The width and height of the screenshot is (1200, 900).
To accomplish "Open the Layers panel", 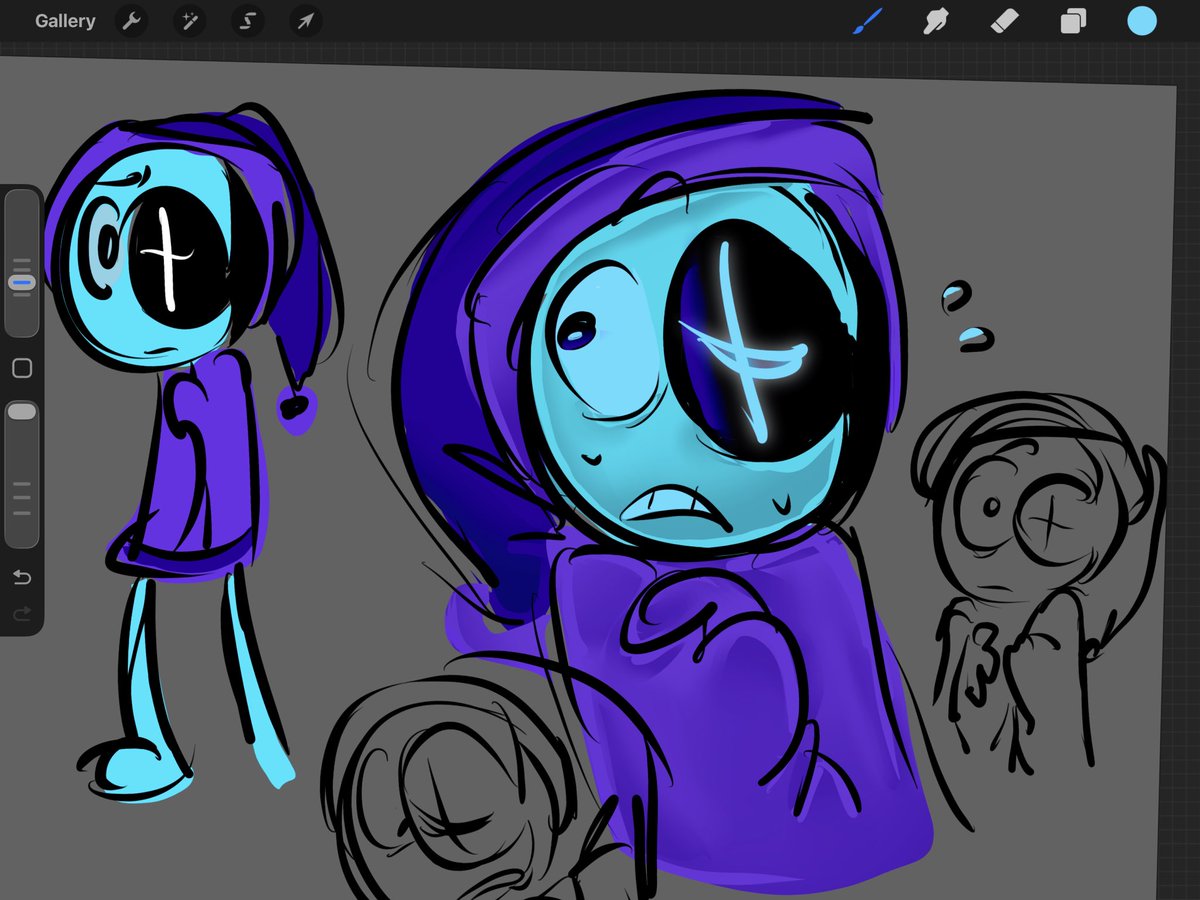I will (1073, 21).
